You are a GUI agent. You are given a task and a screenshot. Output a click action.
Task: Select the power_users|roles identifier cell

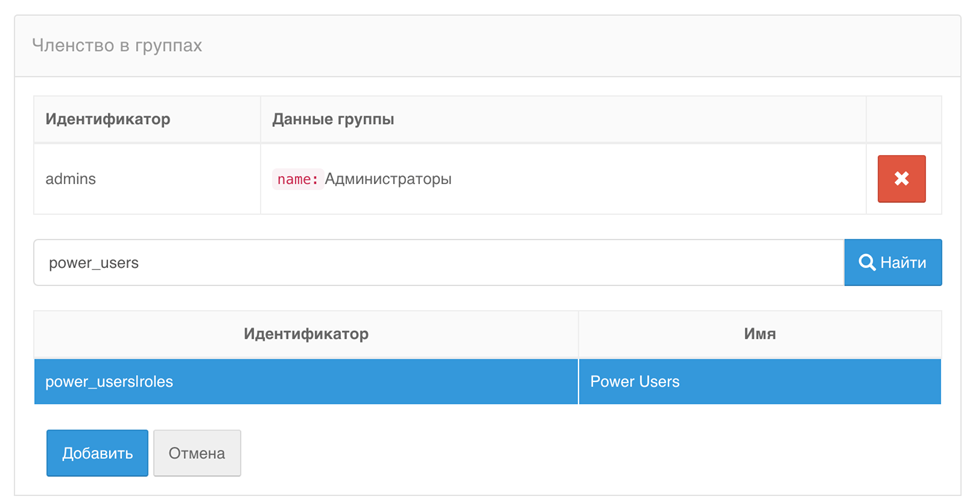click(109, 382)
